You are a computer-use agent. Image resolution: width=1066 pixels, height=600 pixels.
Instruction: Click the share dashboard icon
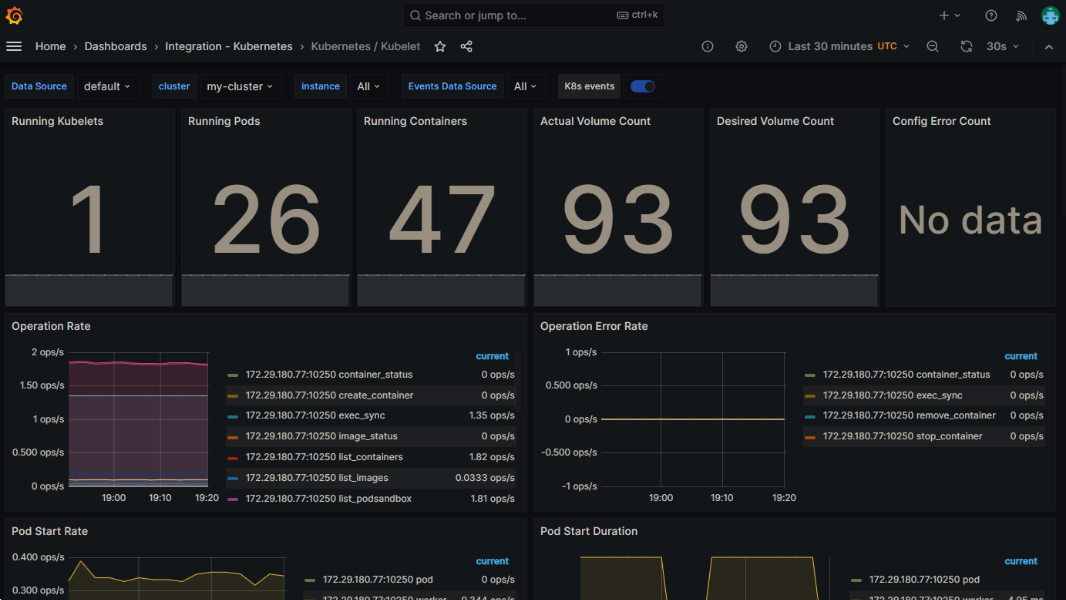466,46
